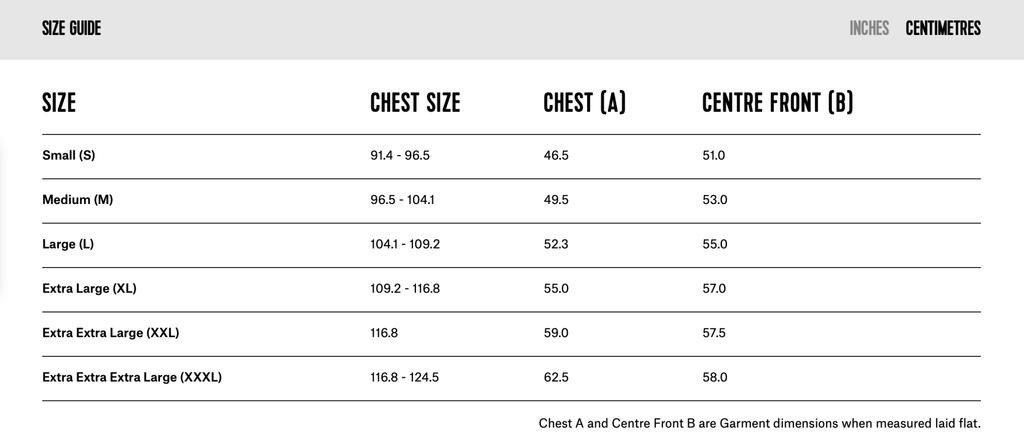Screen dimensions: 1024x437
Task: Click the Extra Extra Large (XXL) label
Action: pyautogui.click(x=110, y=333)
